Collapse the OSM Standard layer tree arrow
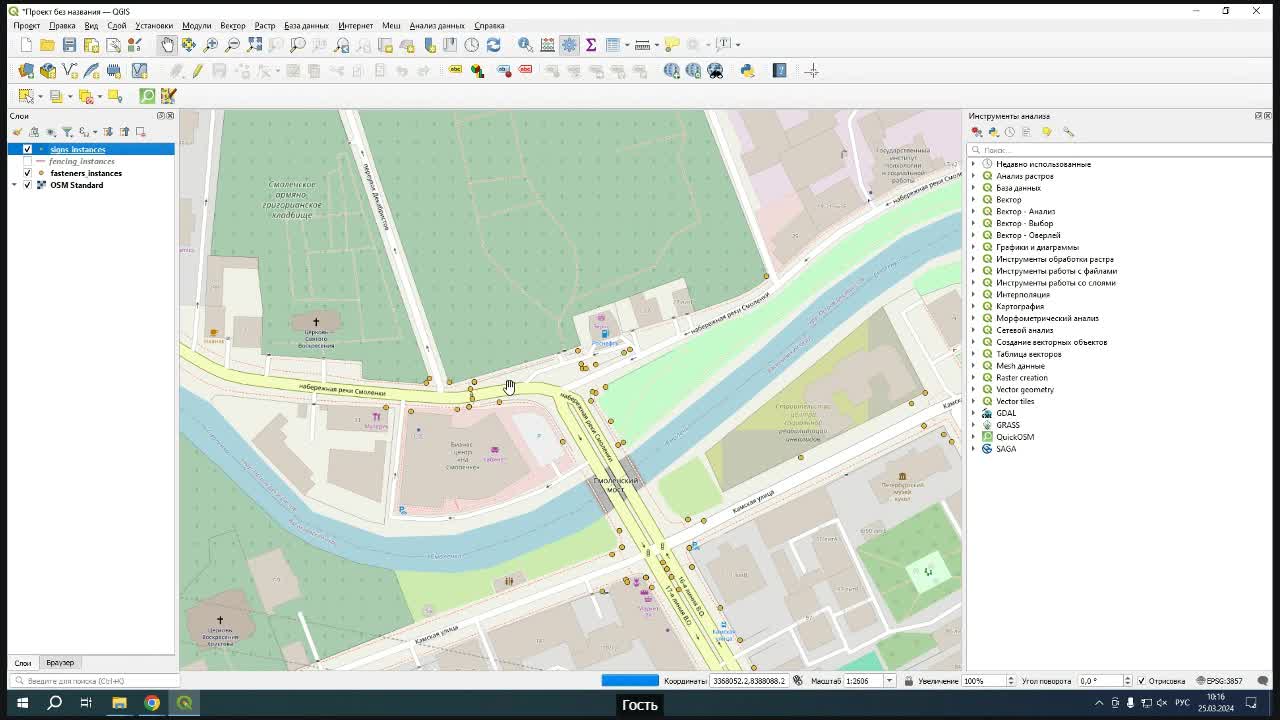This screenshot has height=720, width=1280. pyautogui.click(x=14, y=185)
